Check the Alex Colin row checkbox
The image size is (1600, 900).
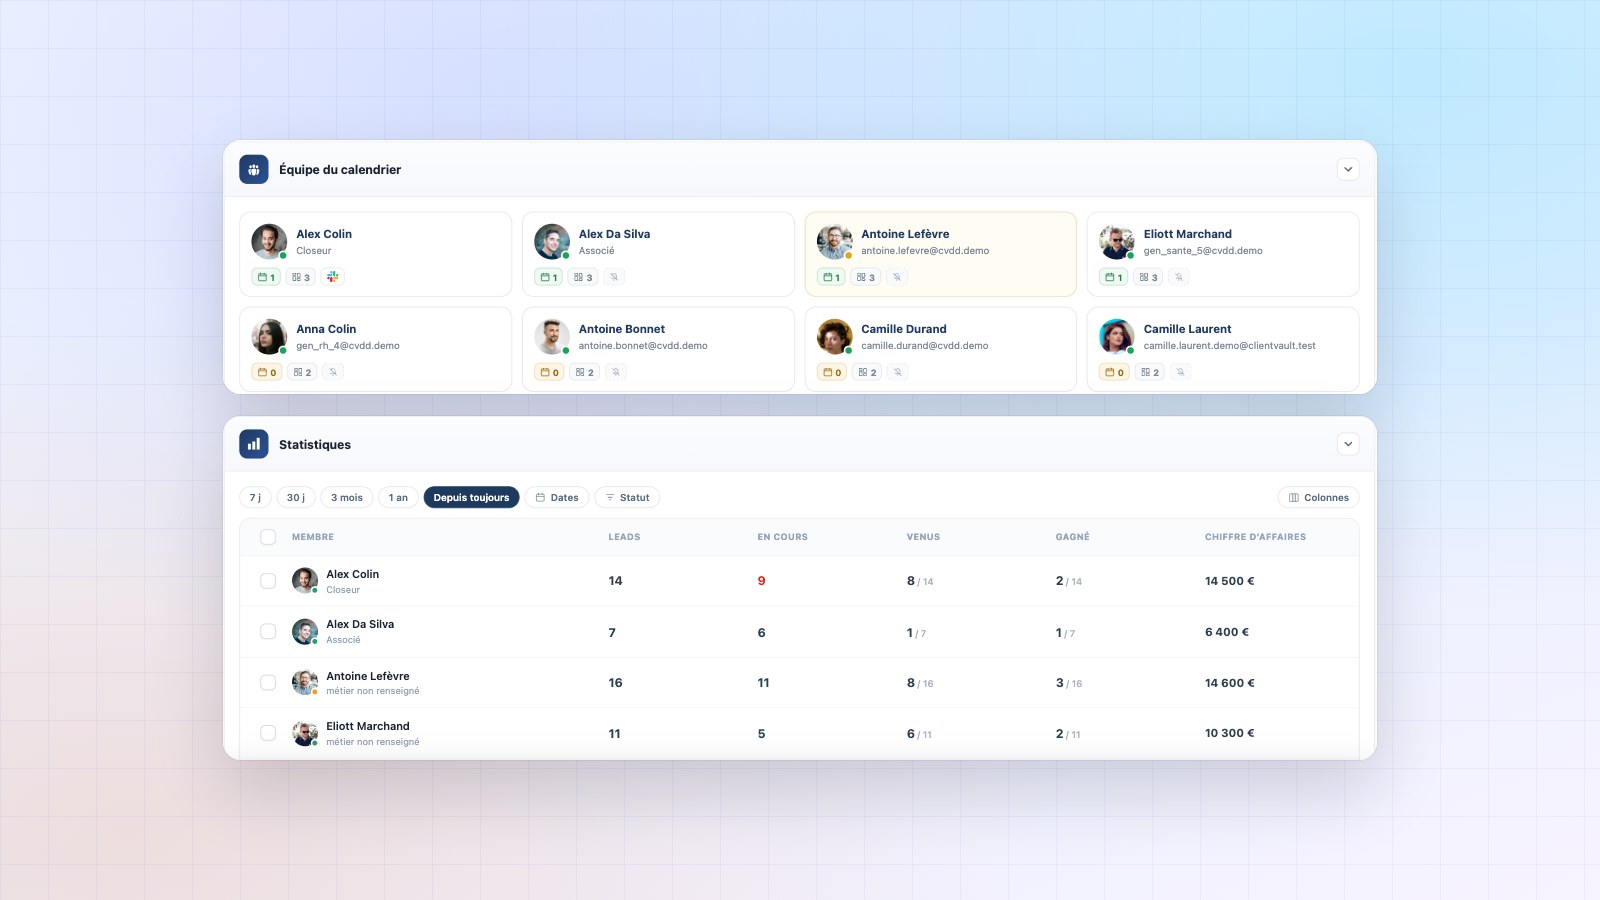click(268, 581)
